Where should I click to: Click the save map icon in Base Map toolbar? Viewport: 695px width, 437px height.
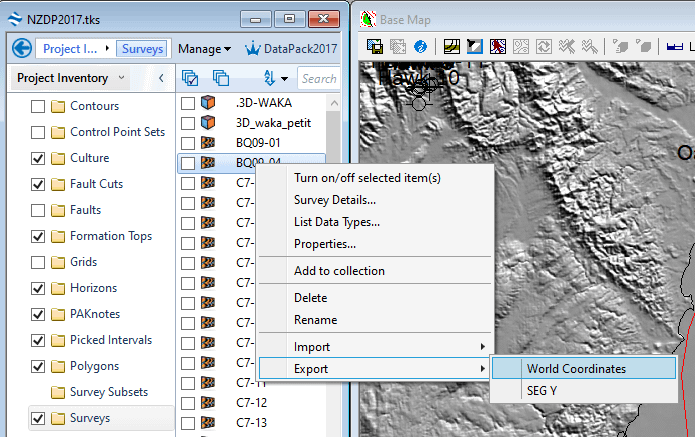pos(376,46)
